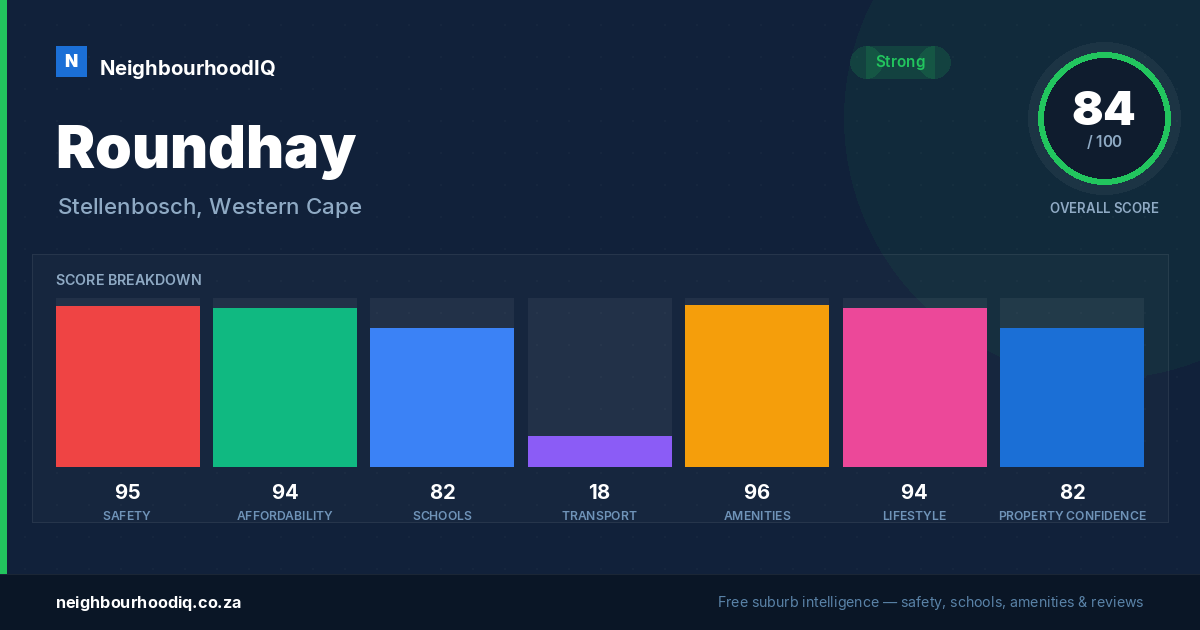Select the green Affordability bar

(285, 387)
